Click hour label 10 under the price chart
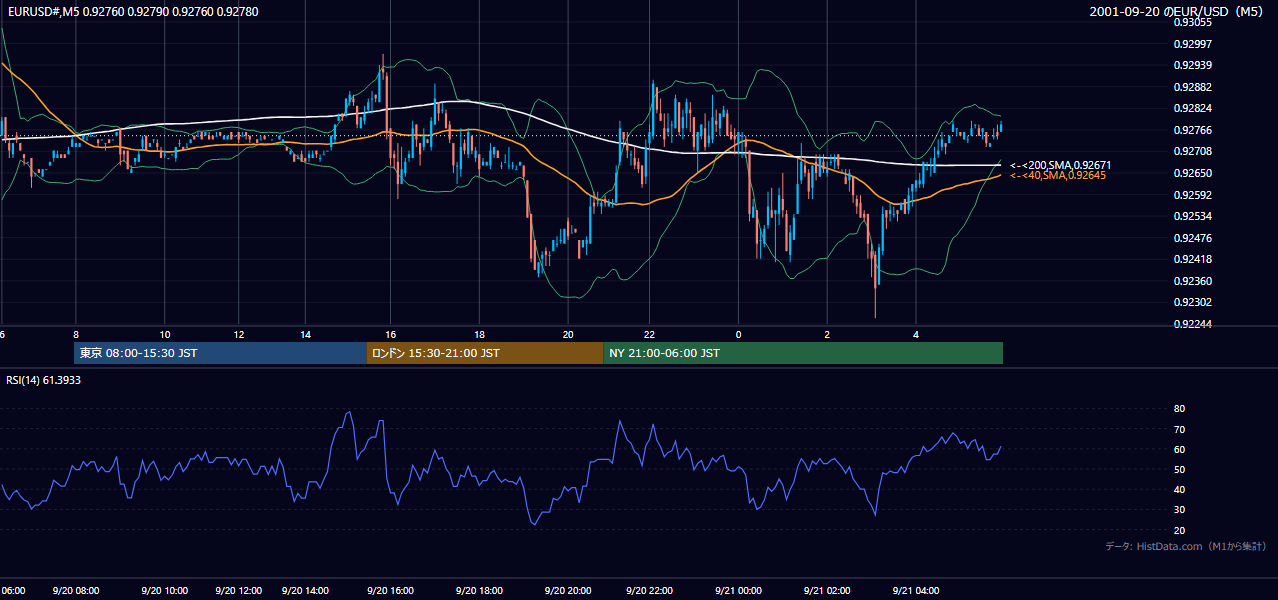1278x600 pixels. tap(165, 335)
